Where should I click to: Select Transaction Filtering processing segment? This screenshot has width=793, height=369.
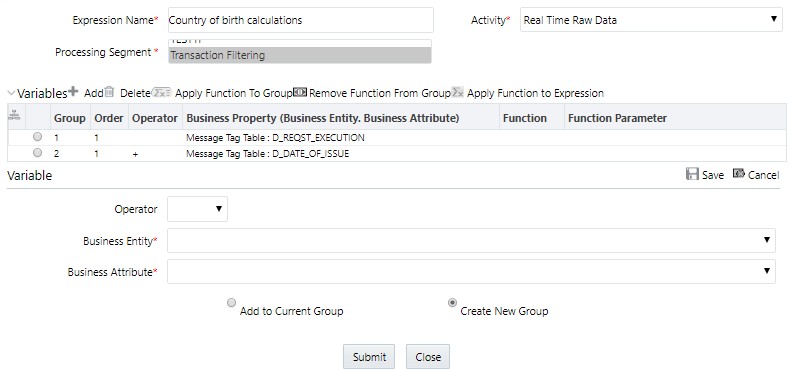[x=299, y=55]
